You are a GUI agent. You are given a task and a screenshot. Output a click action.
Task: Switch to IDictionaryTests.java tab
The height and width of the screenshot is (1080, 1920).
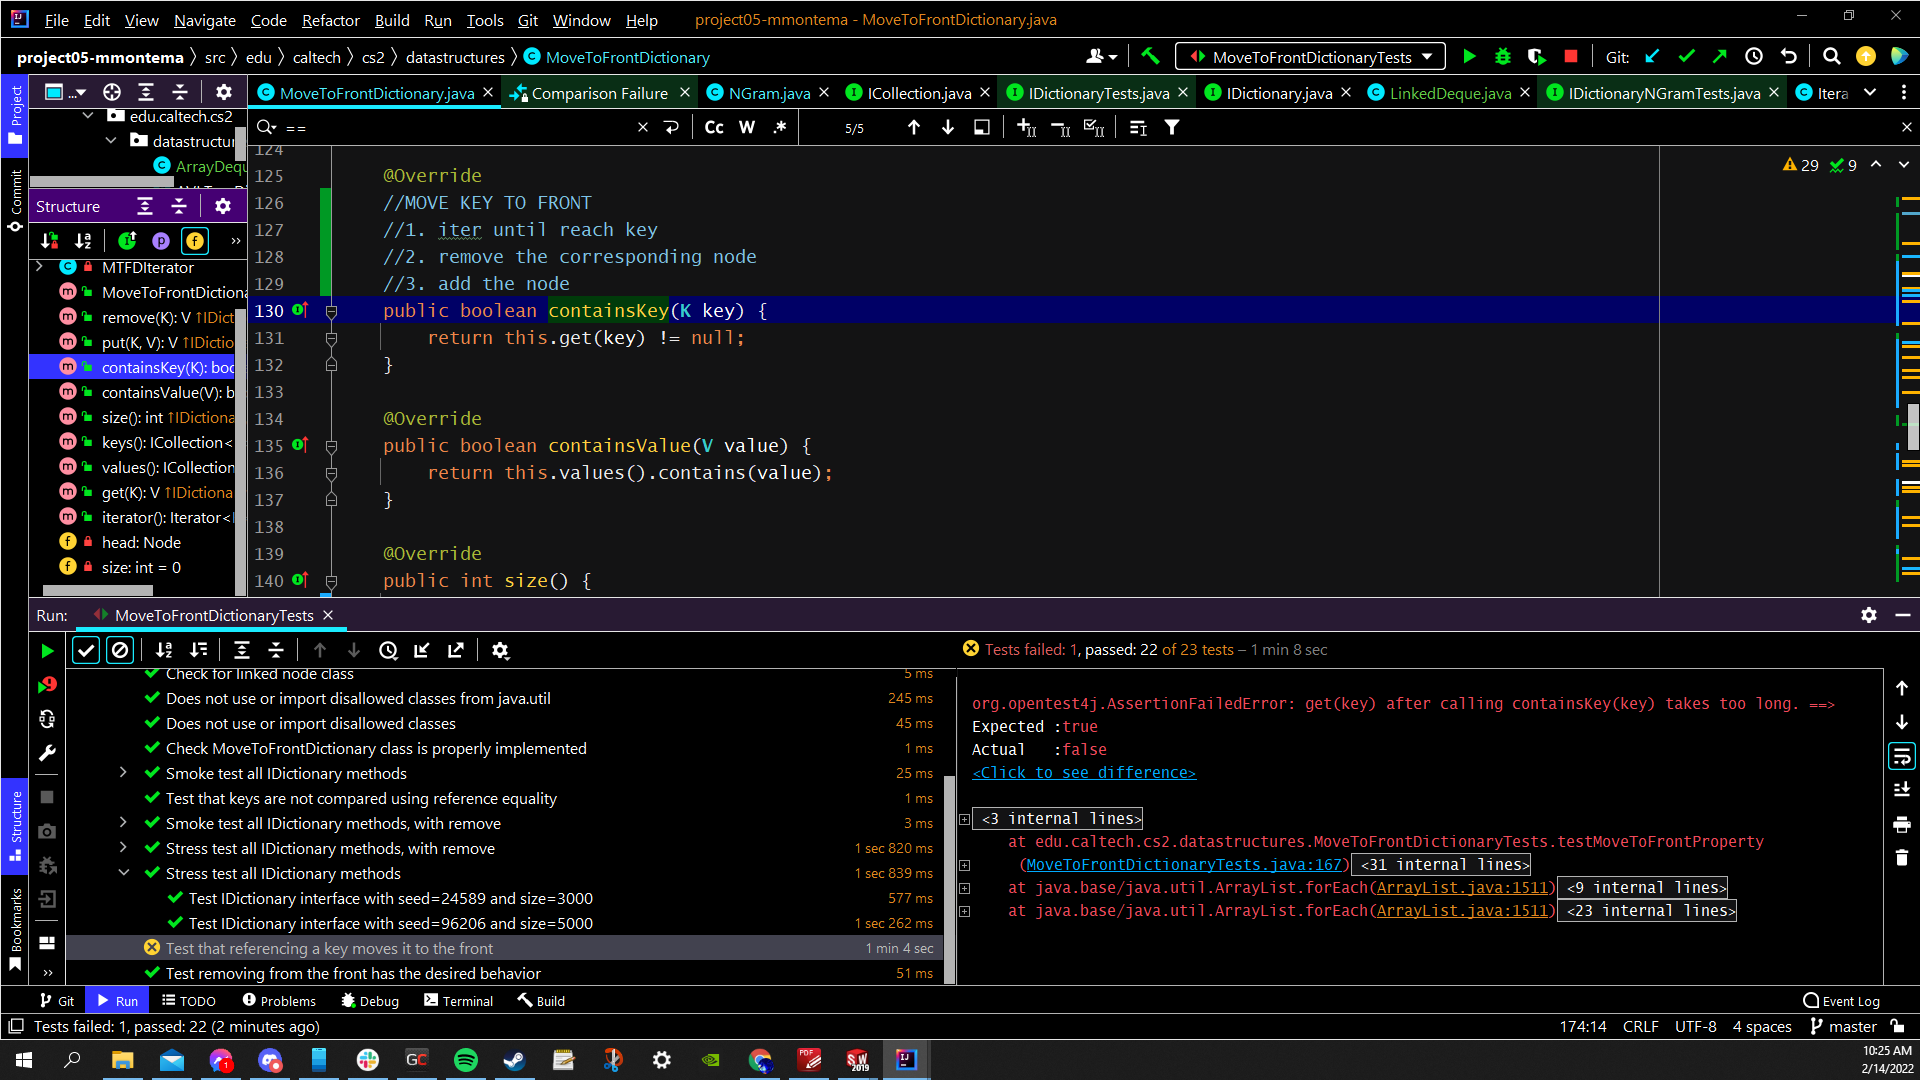[1098, 93]
